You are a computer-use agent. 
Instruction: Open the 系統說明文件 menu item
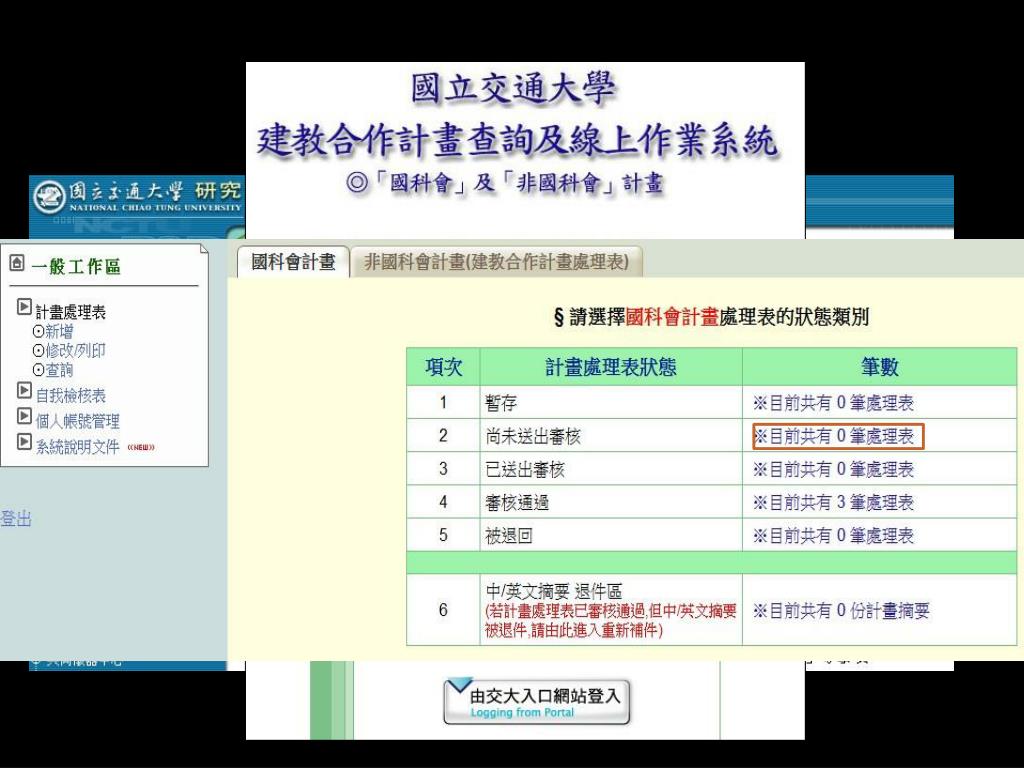point(78,447)
